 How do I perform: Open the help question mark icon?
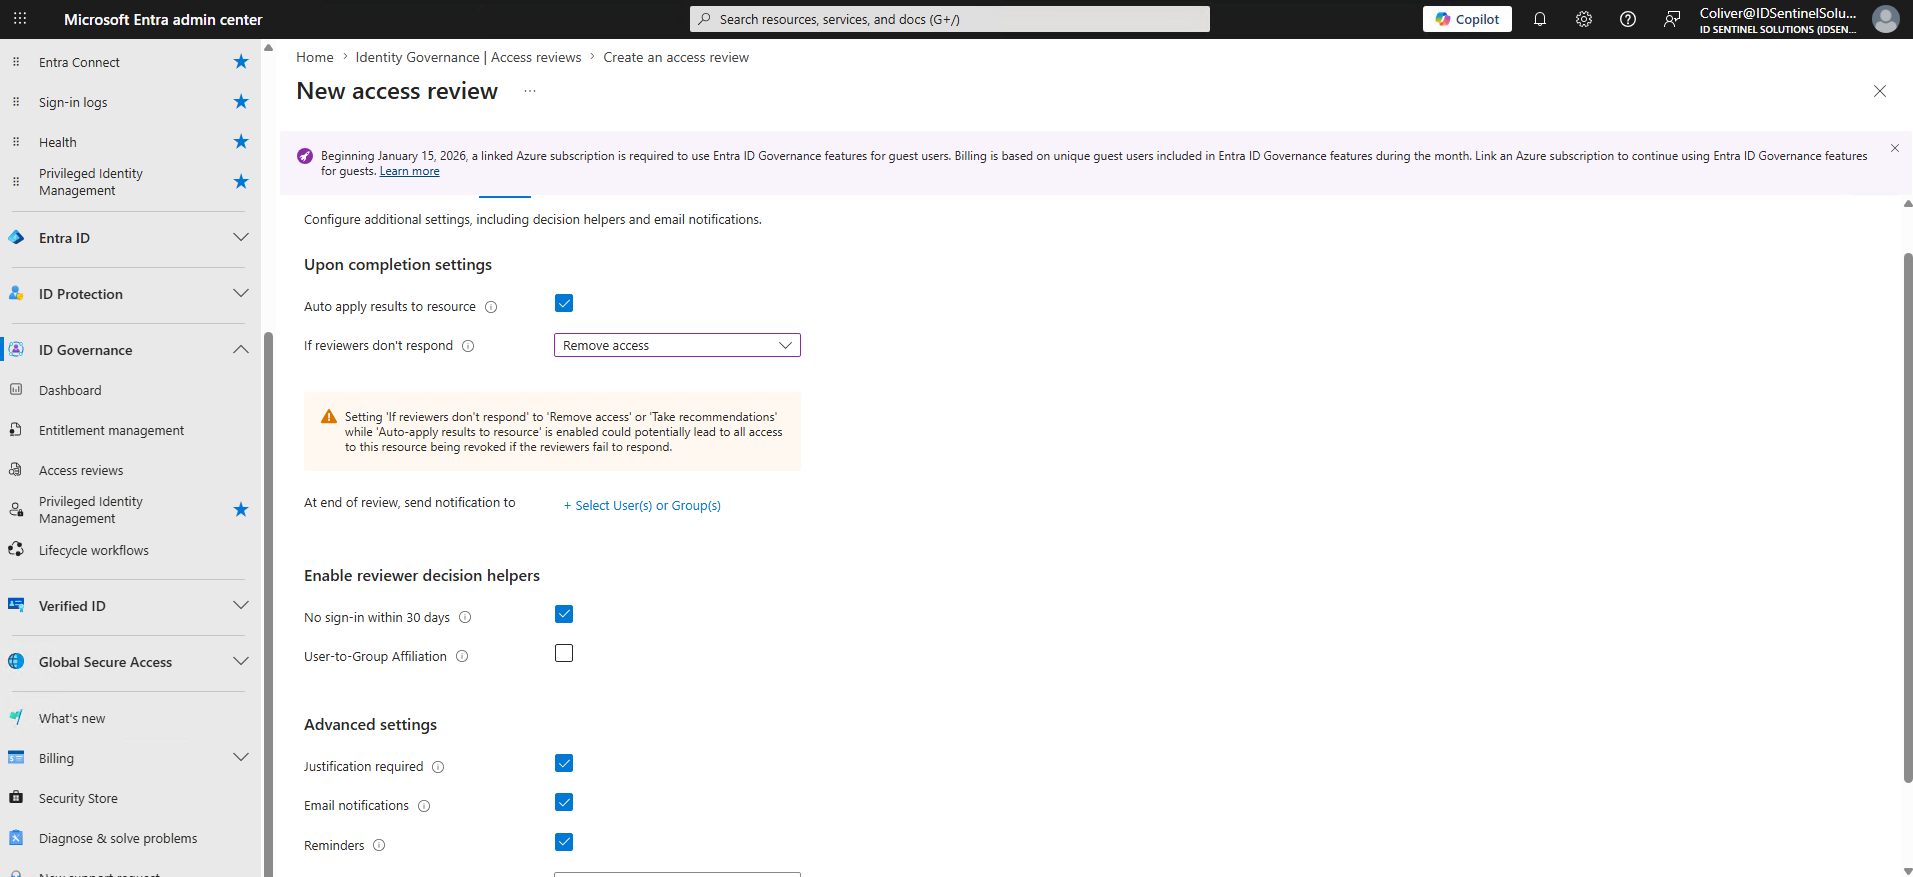[x=1628, y=19]
